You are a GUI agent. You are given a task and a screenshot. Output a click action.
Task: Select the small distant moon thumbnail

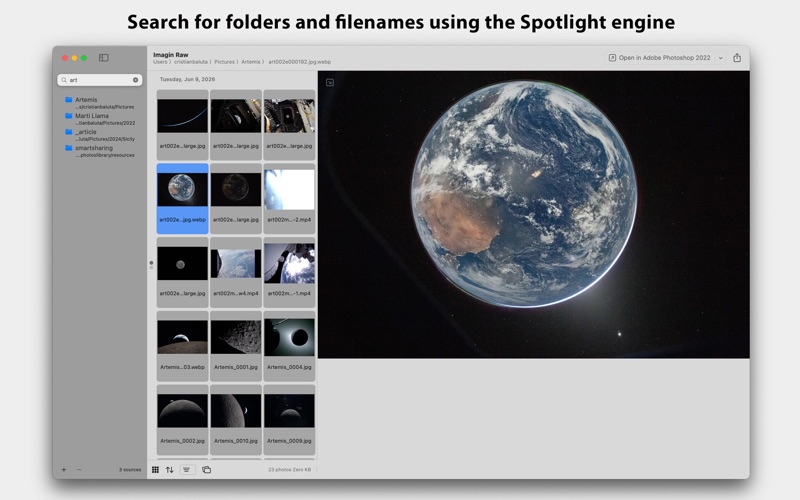click(x=182, y=272)
